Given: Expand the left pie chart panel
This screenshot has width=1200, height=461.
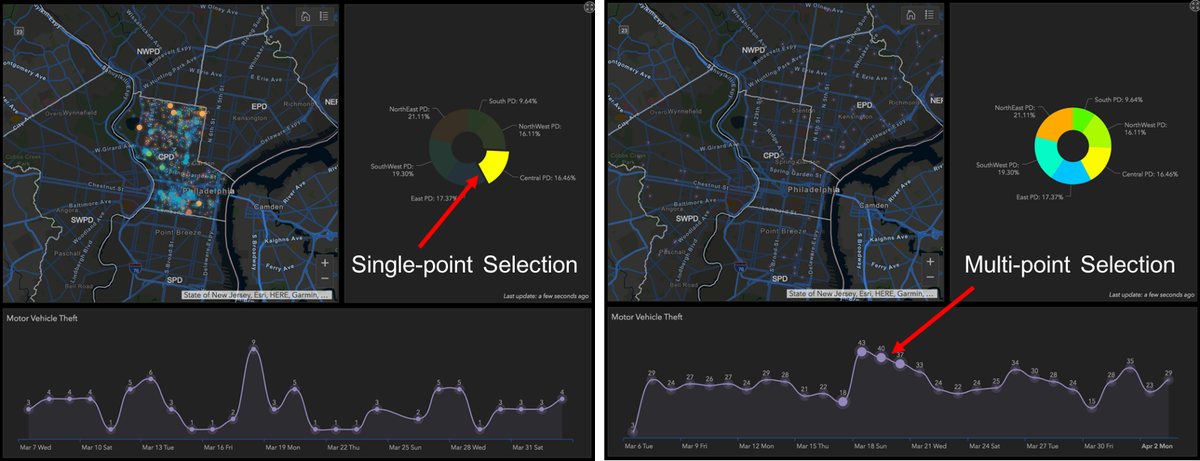Looking at the screenshot, I should tap(590, 7).
